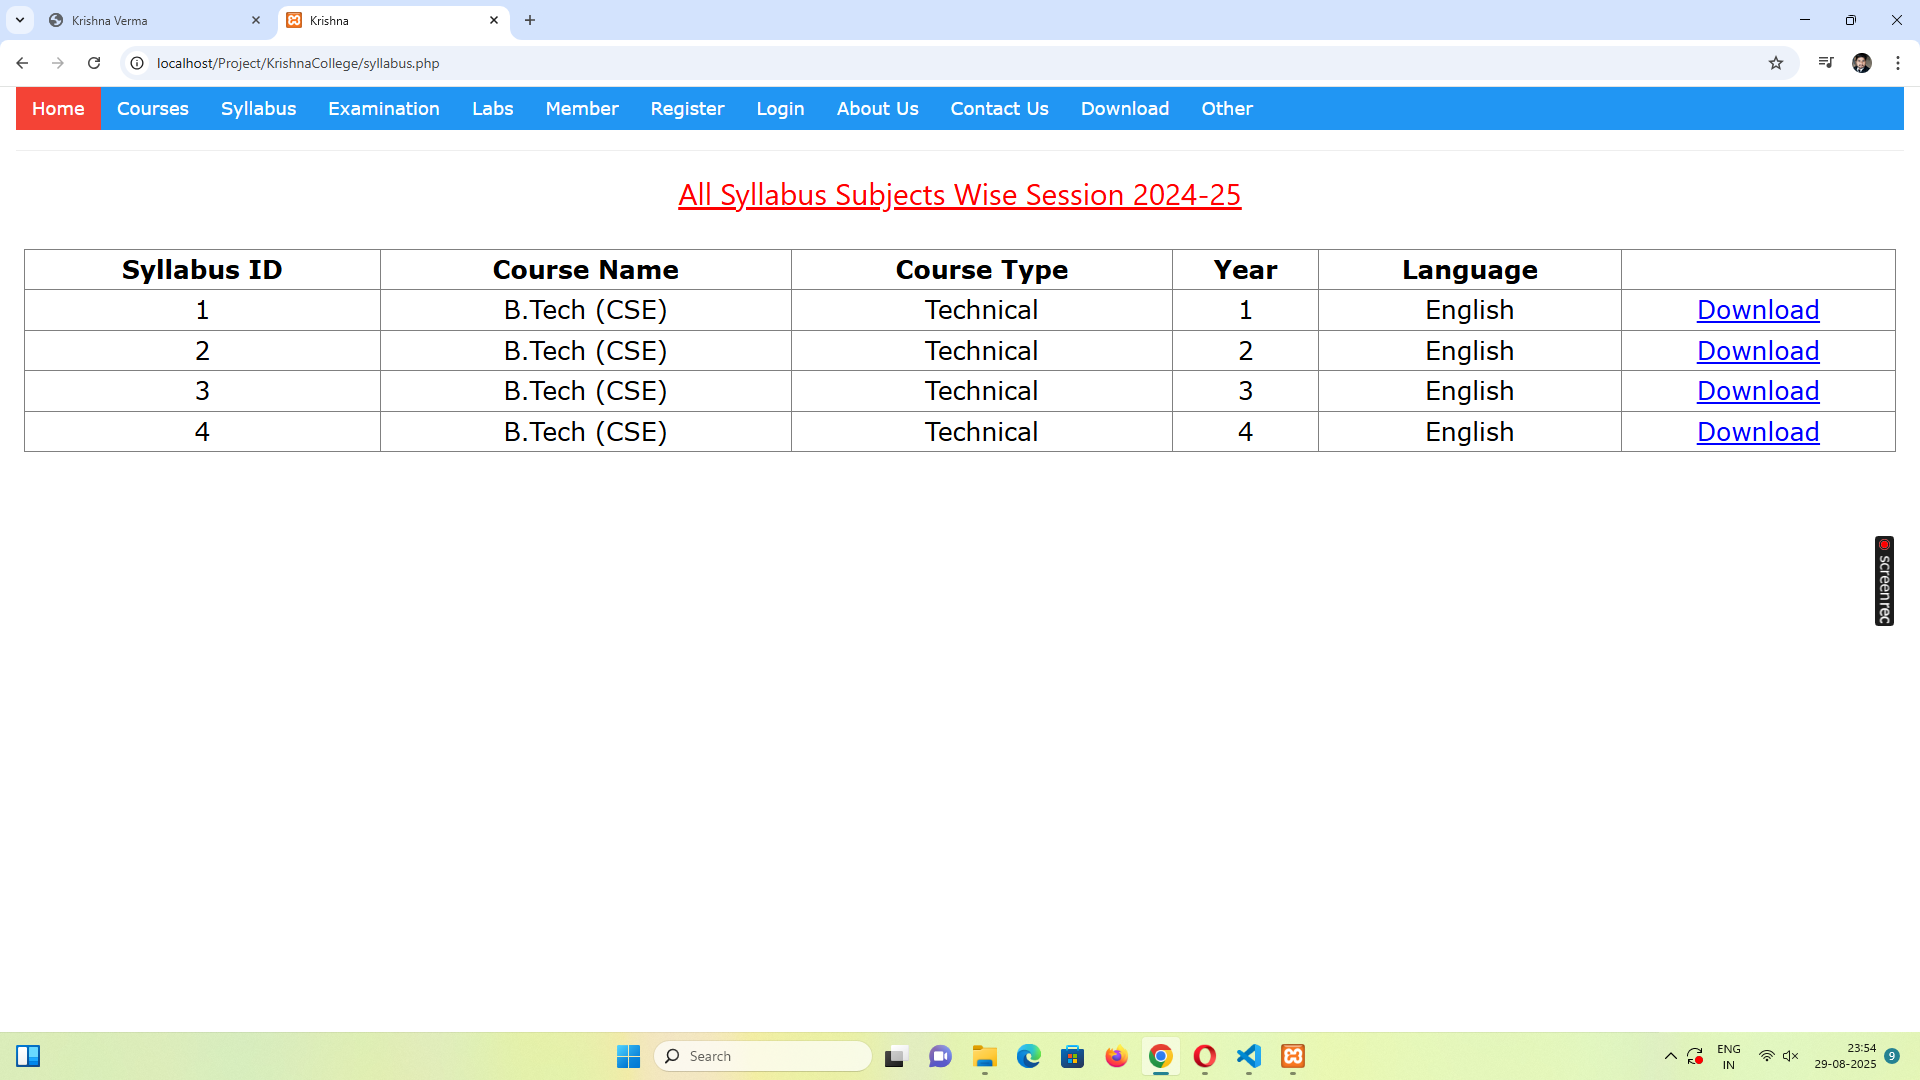Launch Microsoft Edge from taskbar
The height and width of the screenshot is (1080, 1920).
click(x=1029, y=1056)
